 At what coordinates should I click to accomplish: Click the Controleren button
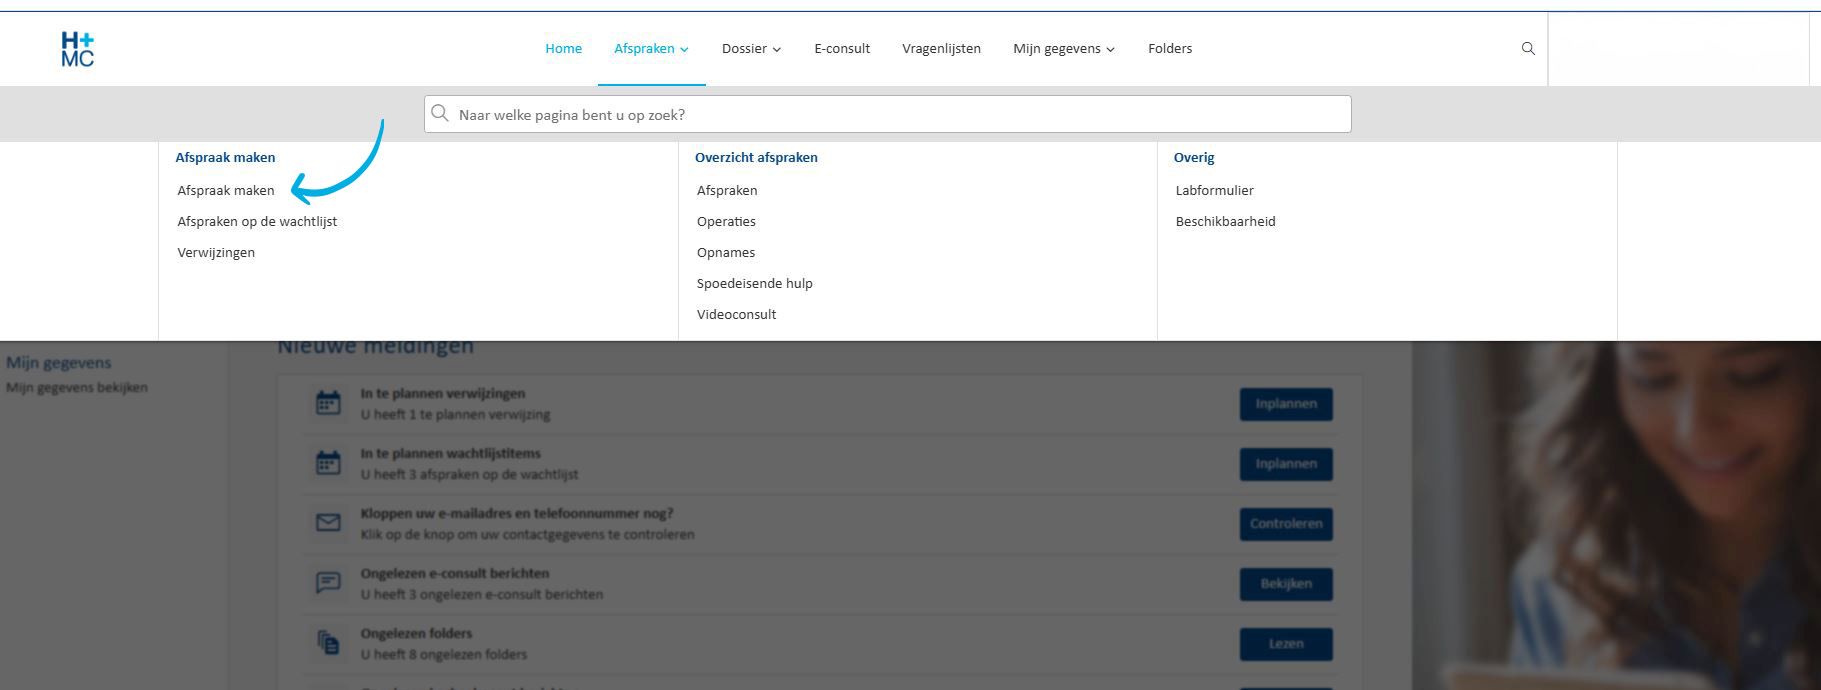click(x=1285, y=524)
